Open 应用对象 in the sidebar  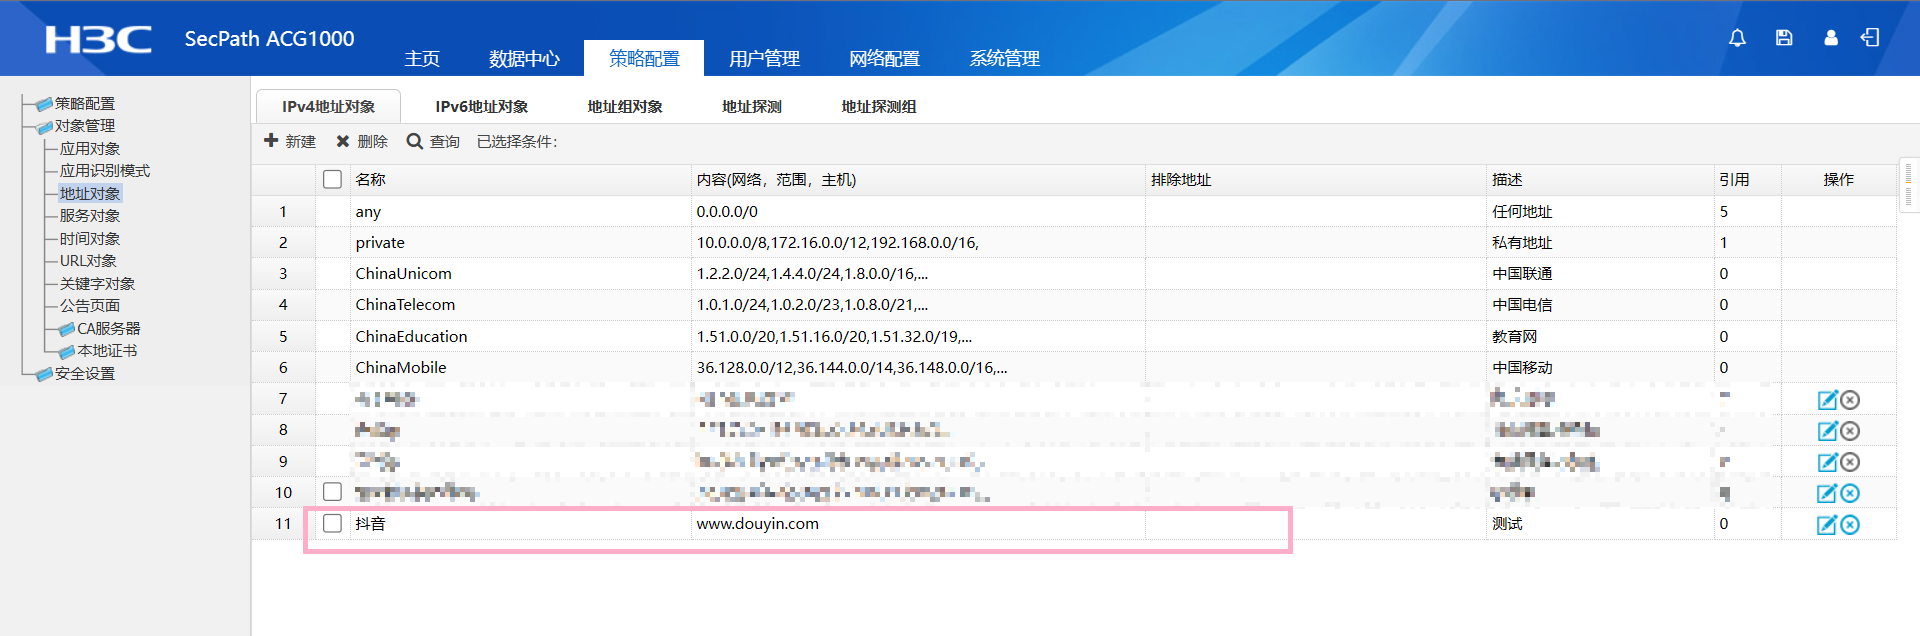[x=90, y=149]
